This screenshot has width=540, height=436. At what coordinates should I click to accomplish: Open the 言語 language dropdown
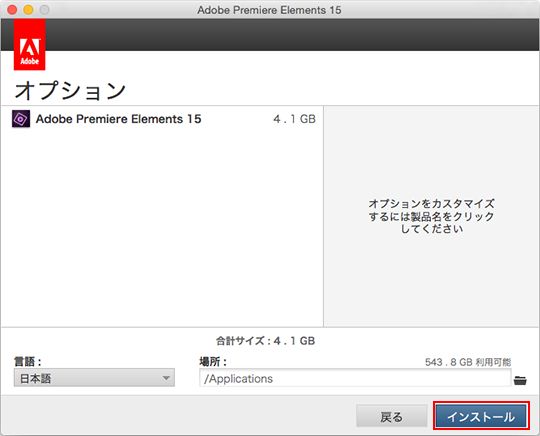click(94, 378)
